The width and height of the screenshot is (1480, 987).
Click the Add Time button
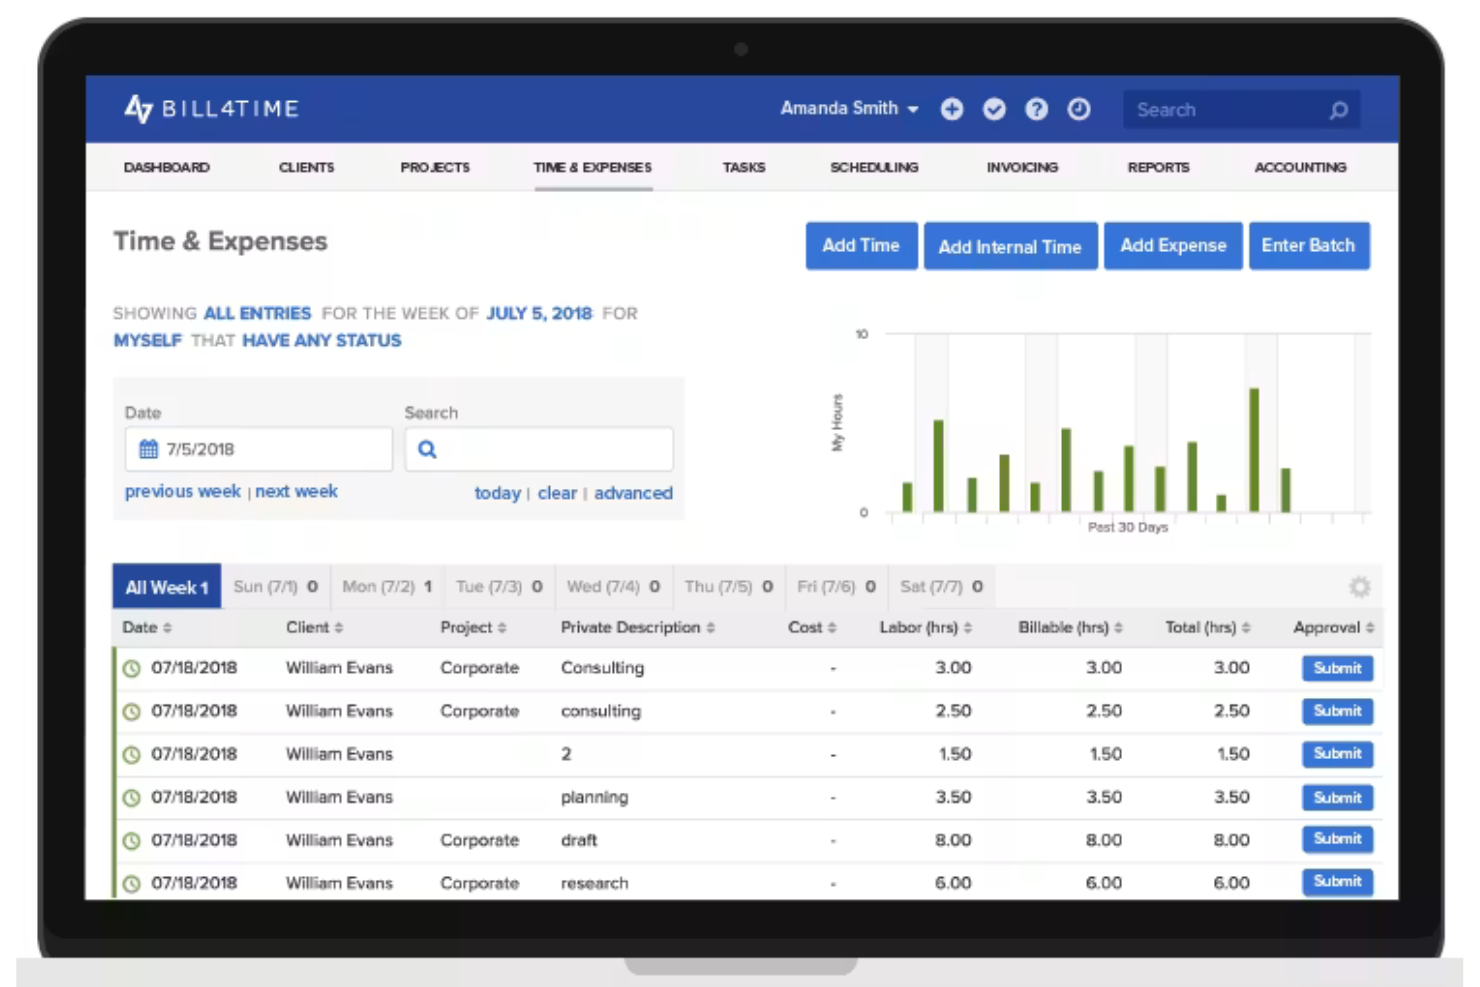coord(861,246)
